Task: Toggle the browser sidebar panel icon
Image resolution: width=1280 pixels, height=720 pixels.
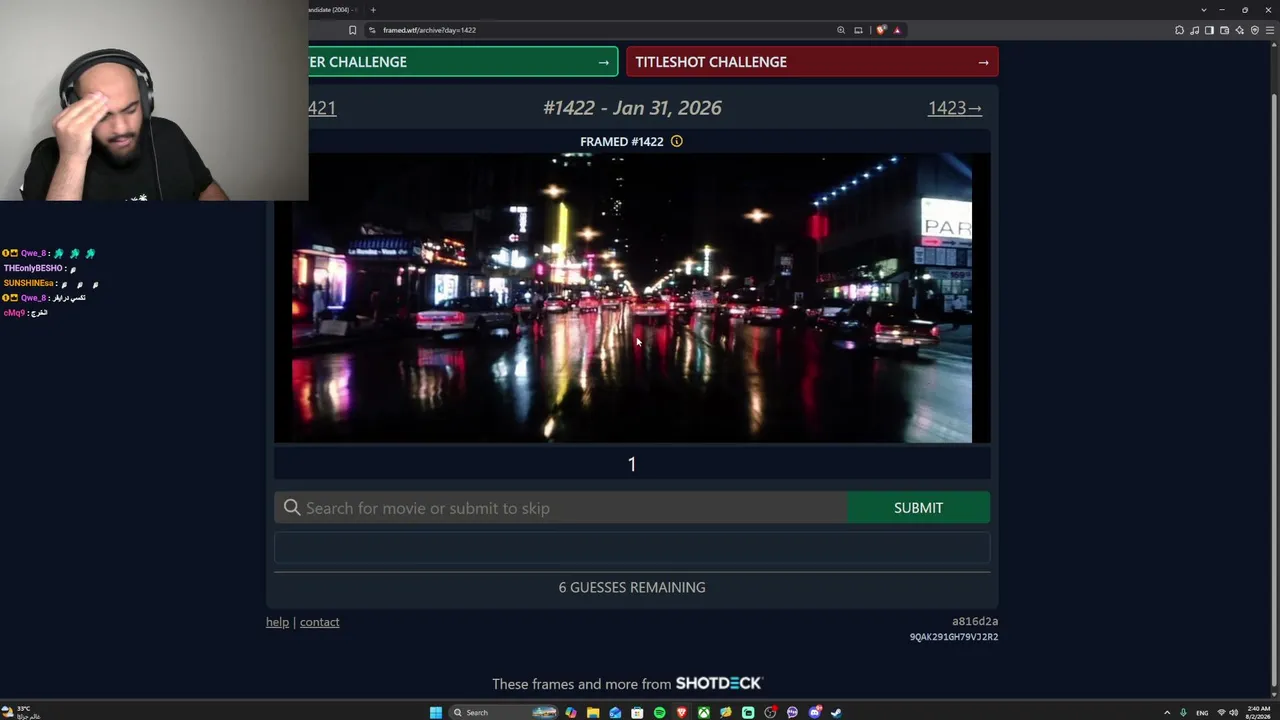Action: pyautogui.click(x=1210, y=30)
